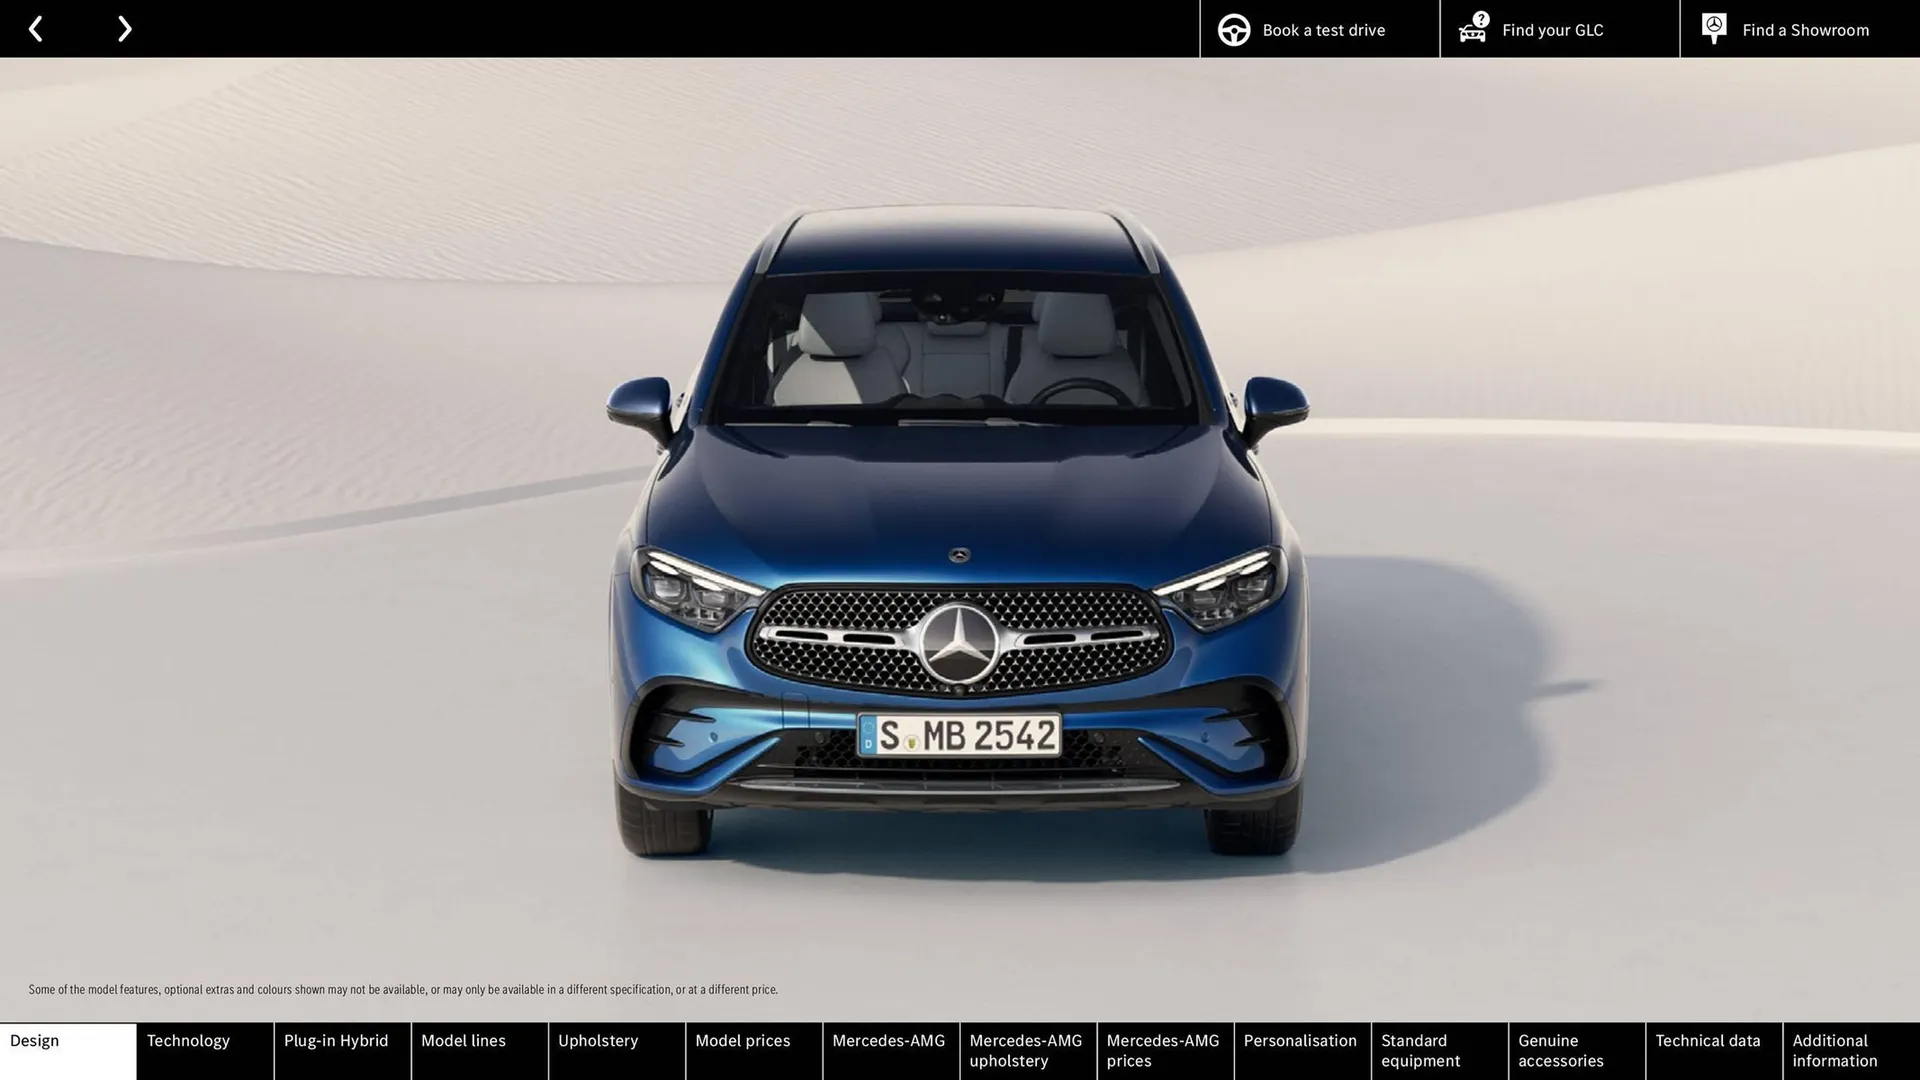Viewport: 1920px width, 1080px height.
Task: Click the steering wheel test drive icon
Action: [x=1233, y=29]
